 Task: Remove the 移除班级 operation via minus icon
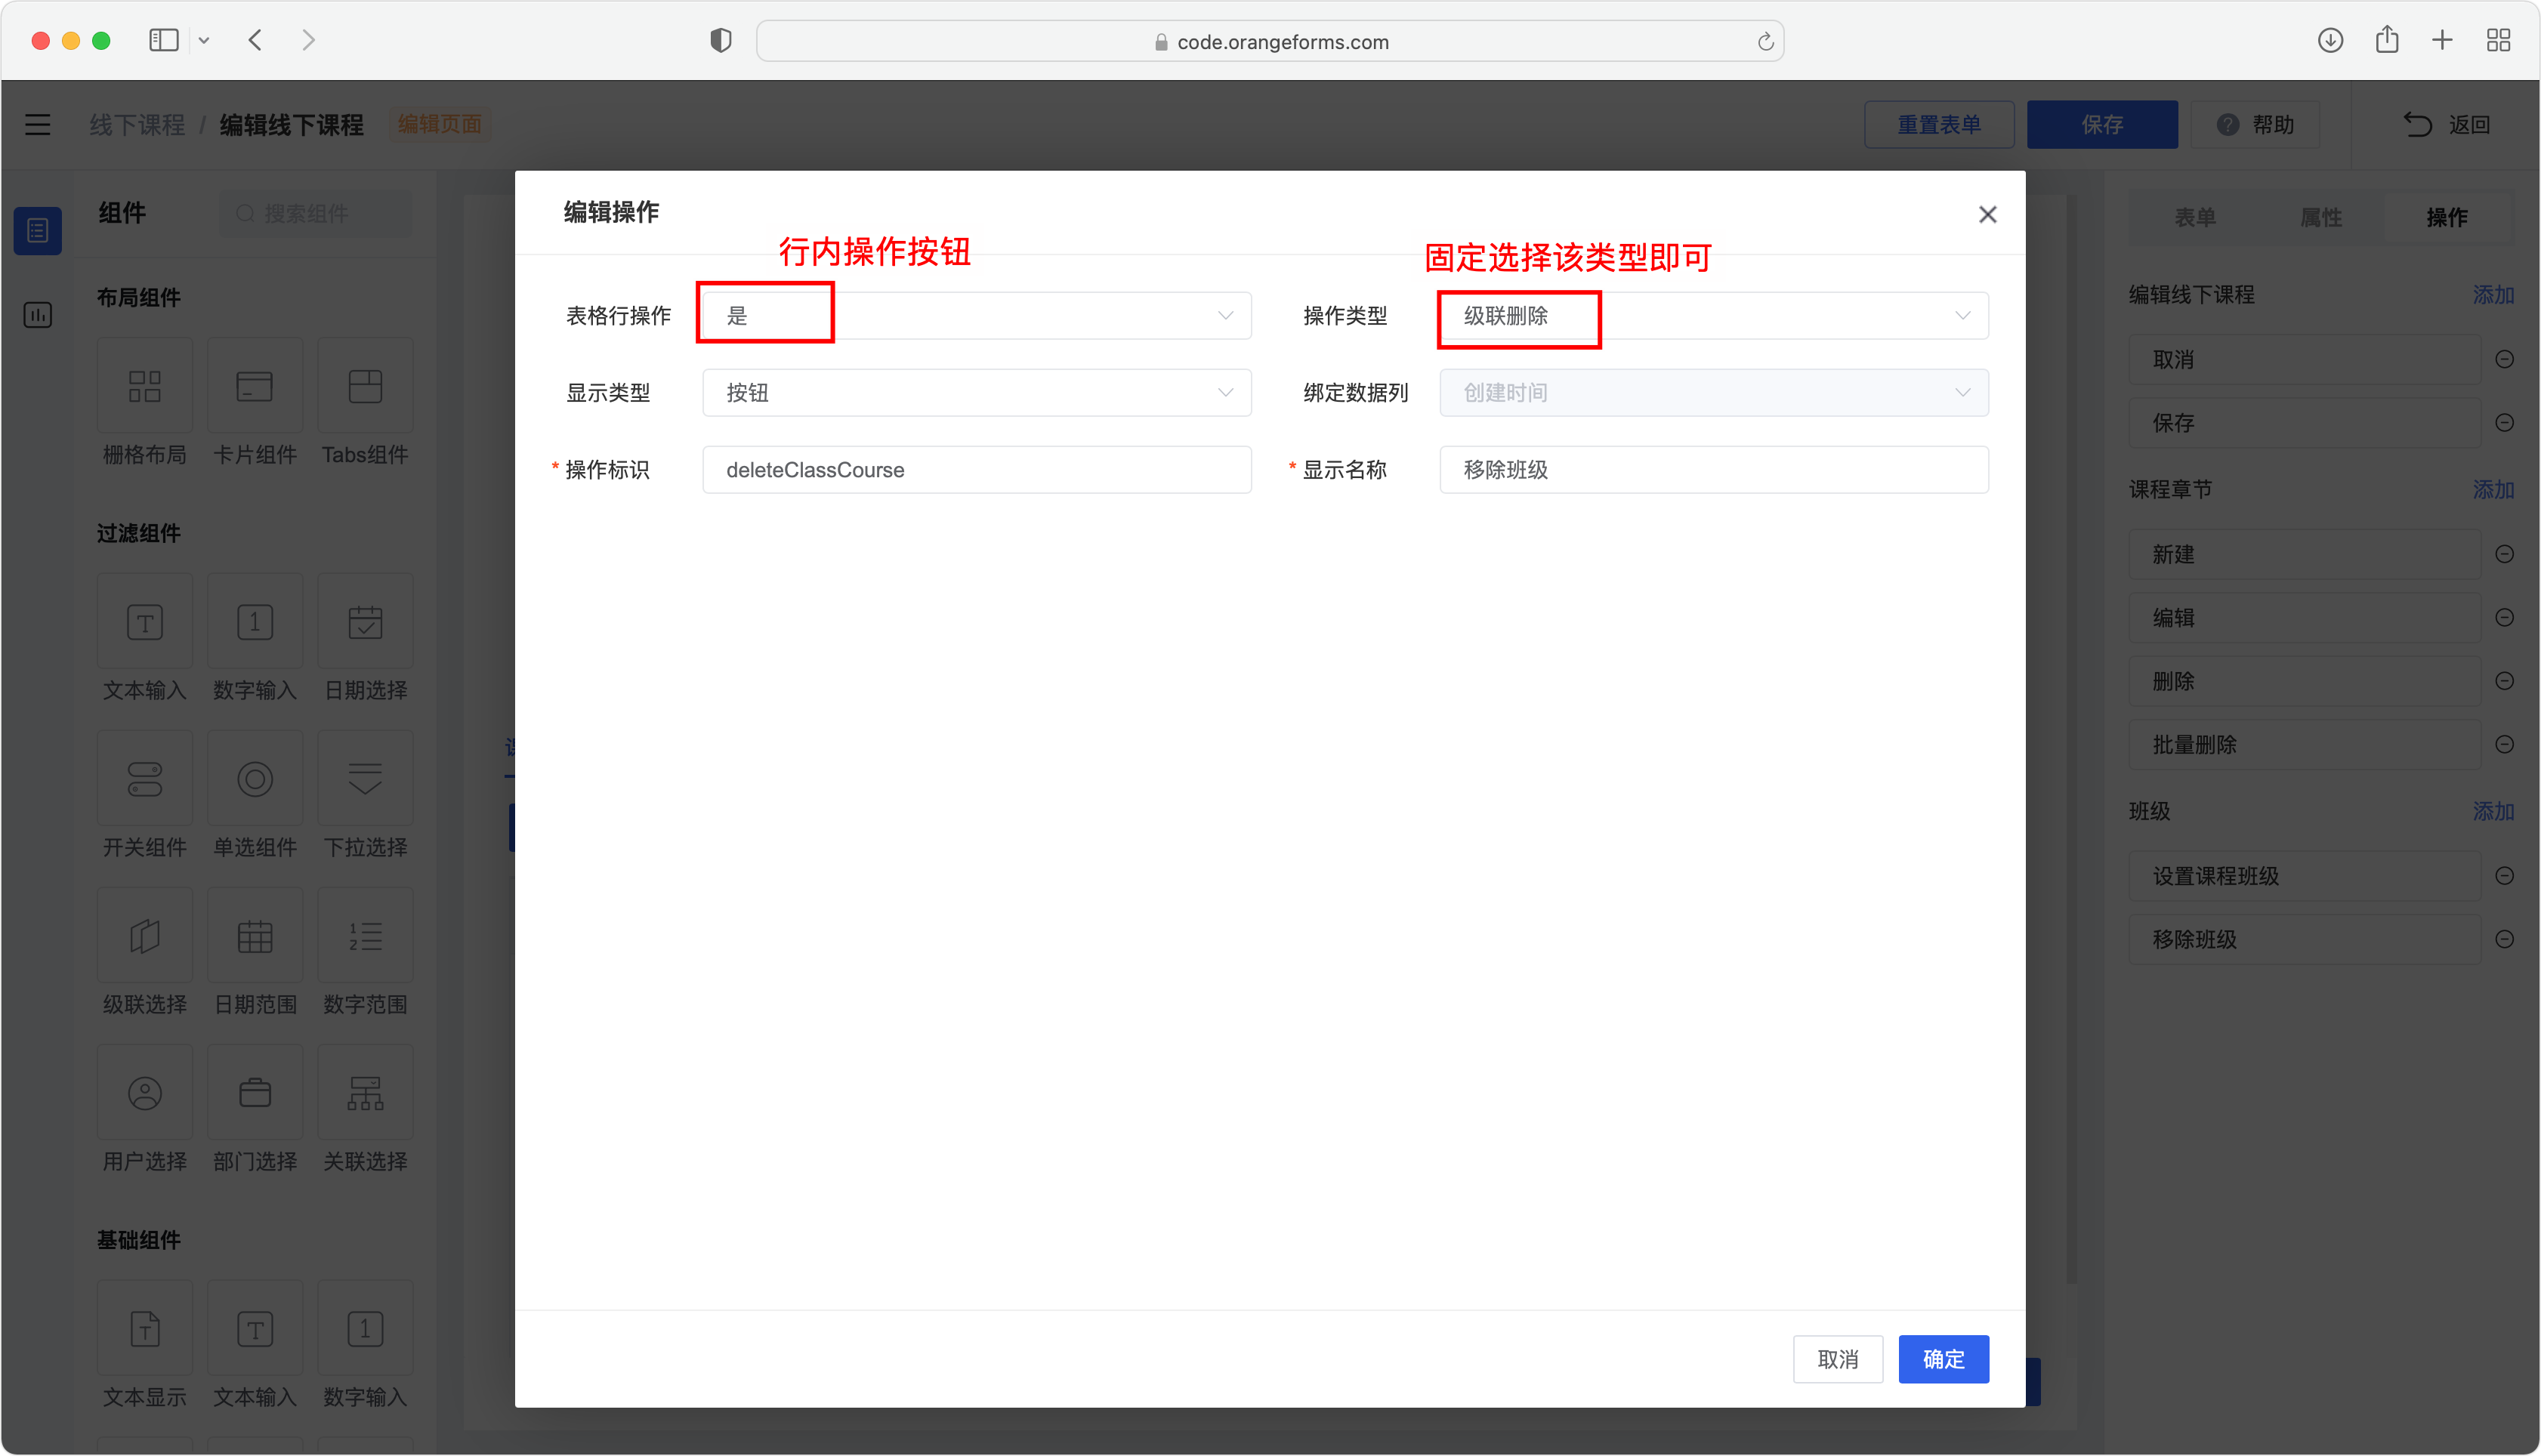click(2504, 939)
